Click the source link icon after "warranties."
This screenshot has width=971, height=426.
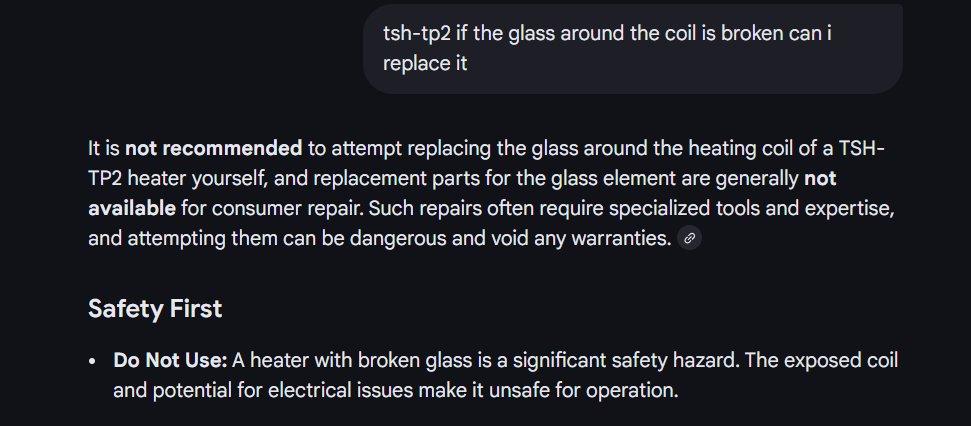(x=690, y=239)
